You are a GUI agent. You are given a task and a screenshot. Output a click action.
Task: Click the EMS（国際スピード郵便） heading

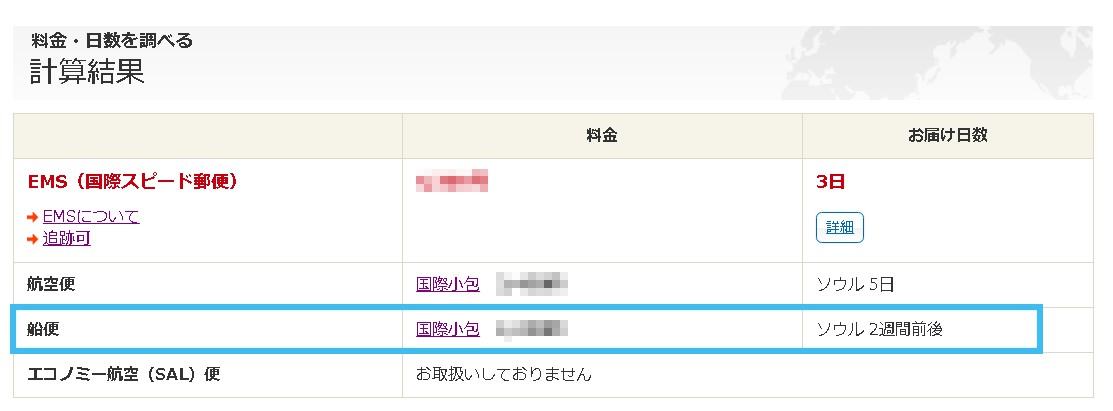tap(133, 182)
